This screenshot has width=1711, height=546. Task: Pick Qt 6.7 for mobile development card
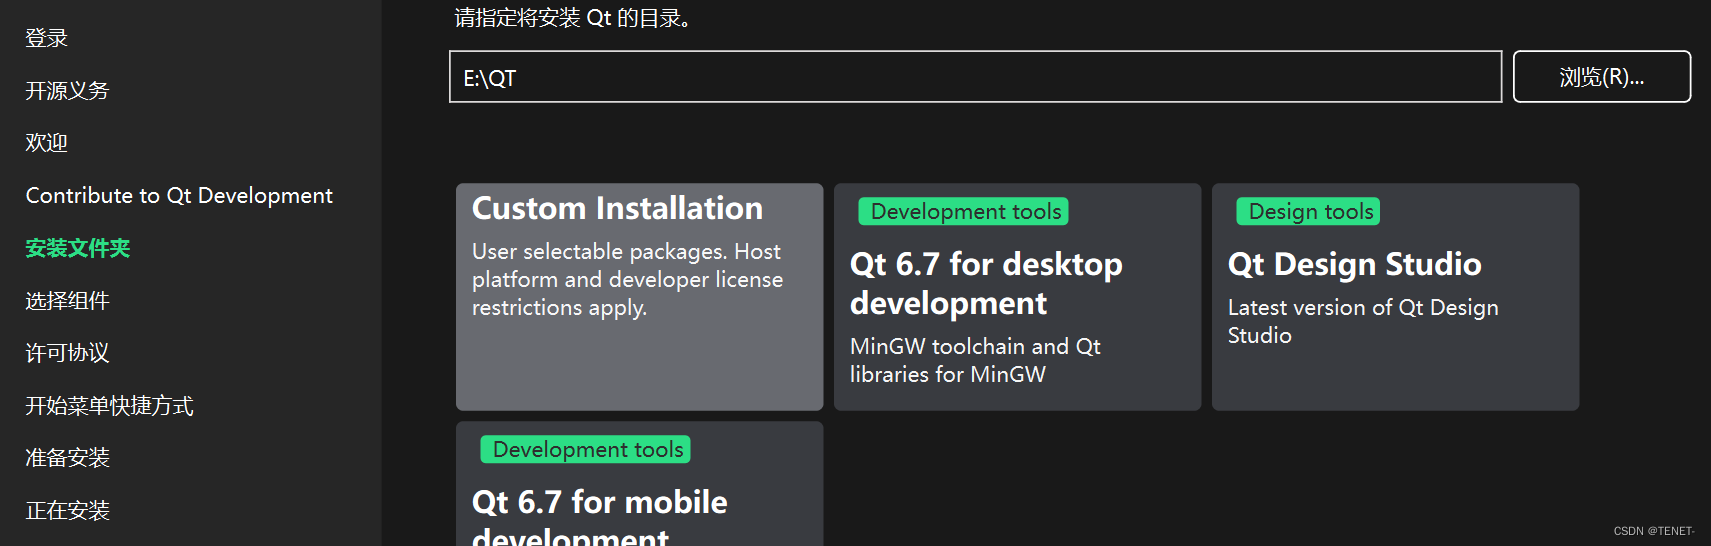pos(639,484)
